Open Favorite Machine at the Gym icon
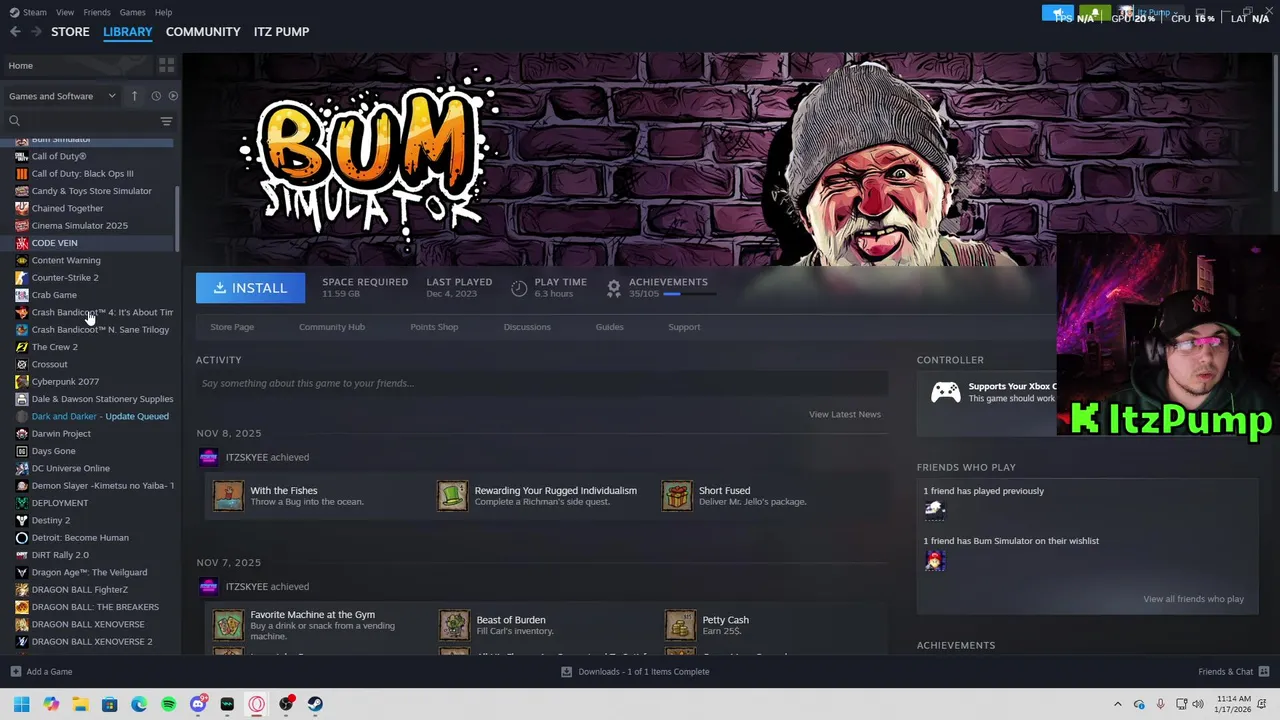 tap(228, 625)
